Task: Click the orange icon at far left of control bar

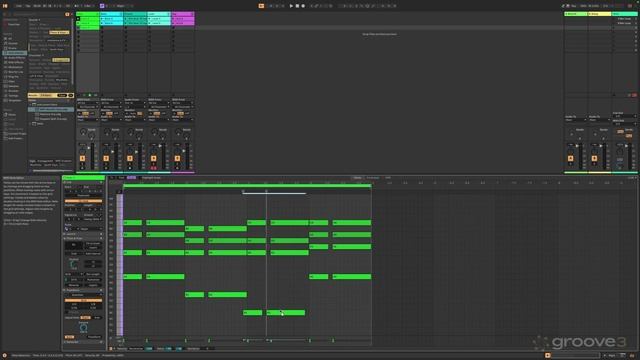Action: click(x=5, y=6)
